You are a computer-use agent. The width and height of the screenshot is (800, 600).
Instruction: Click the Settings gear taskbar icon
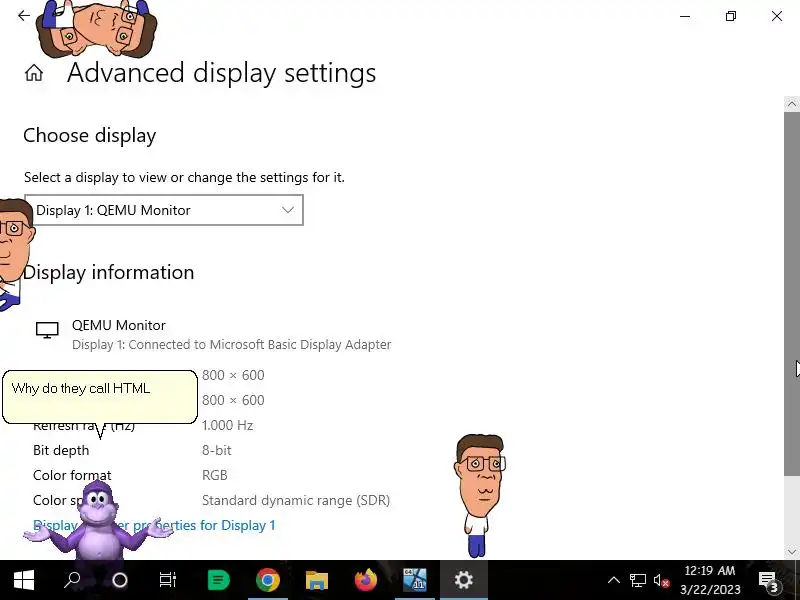click(463, 580)
